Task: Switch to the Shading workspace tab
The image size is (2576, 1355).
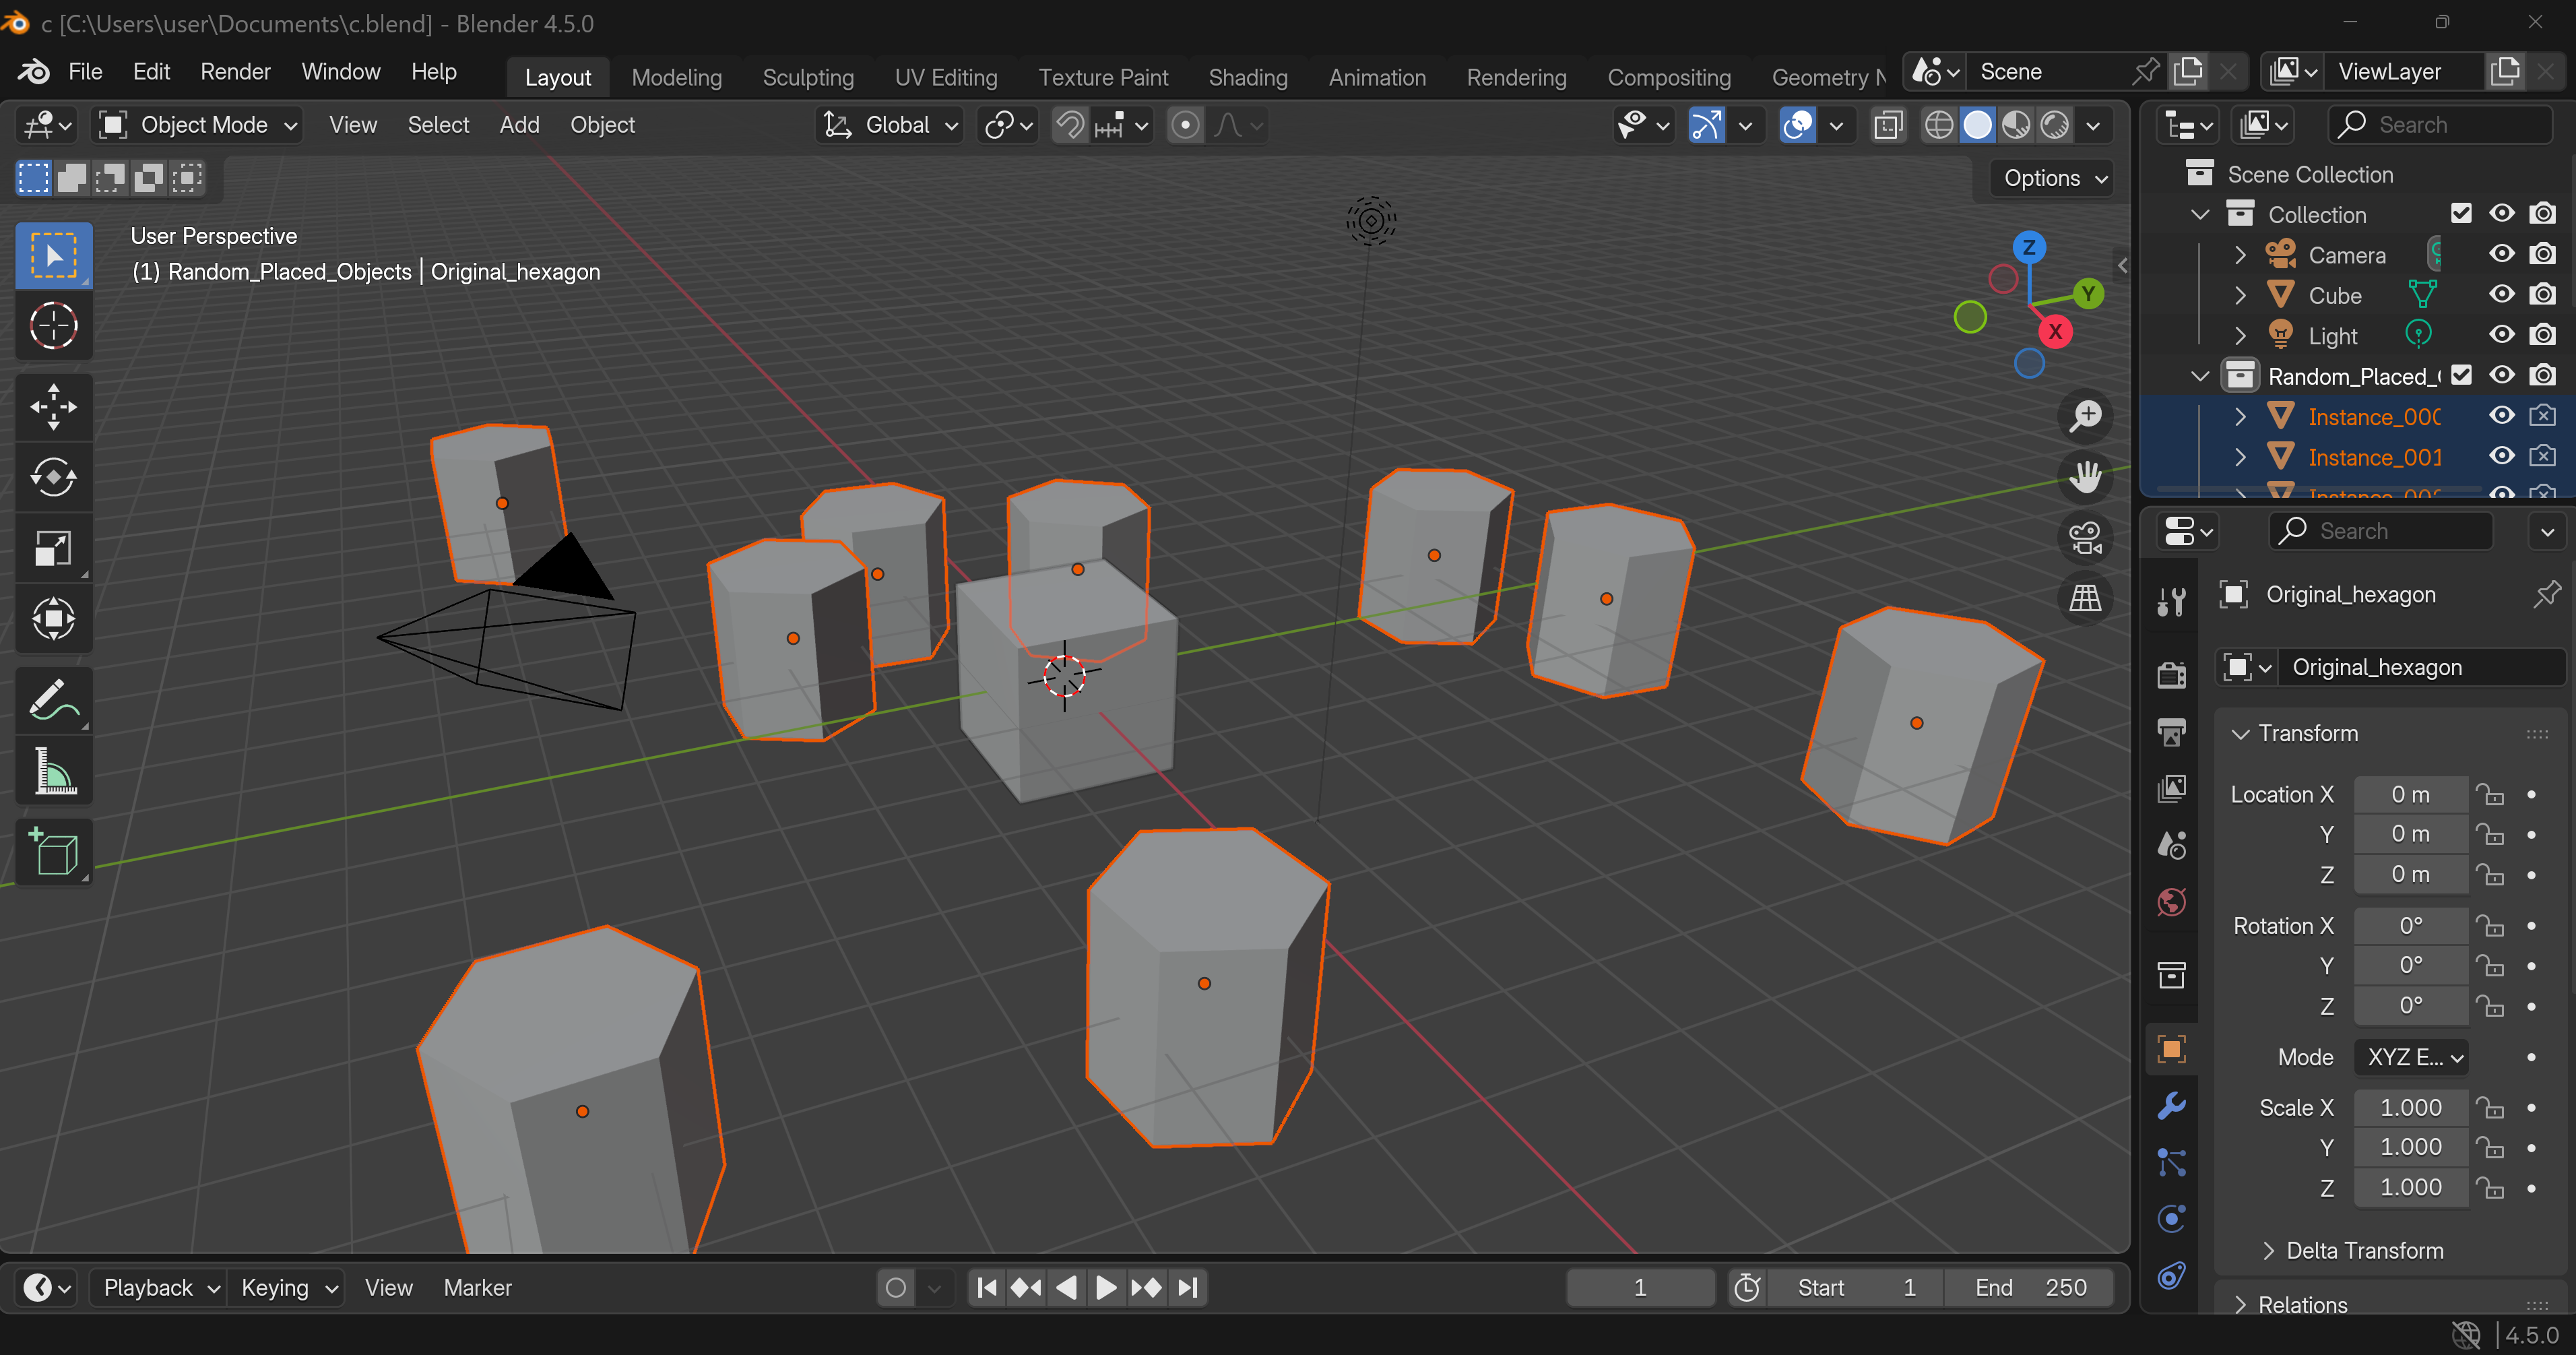Action: click(1248, 77)
